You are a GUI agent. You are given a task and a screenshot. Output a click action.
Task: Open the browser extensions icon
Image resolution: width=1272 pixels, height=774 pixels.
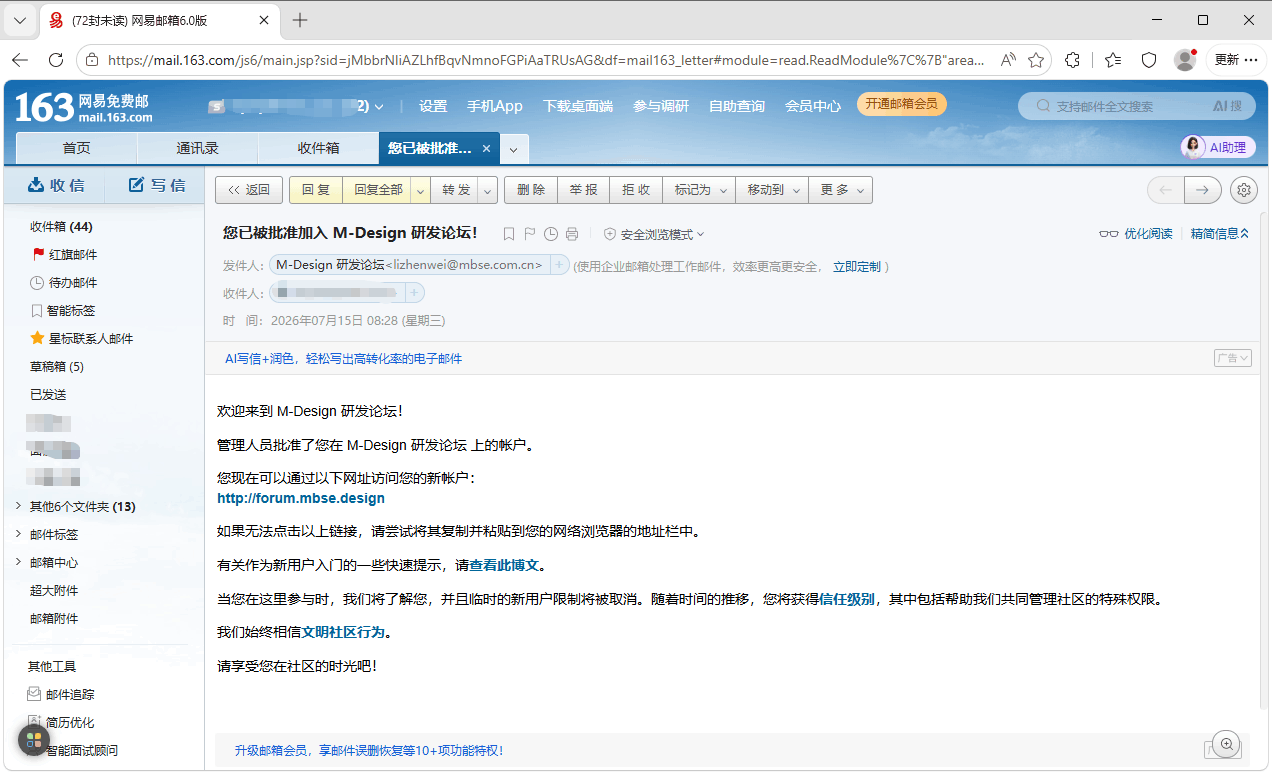(x=1073, y=60)
